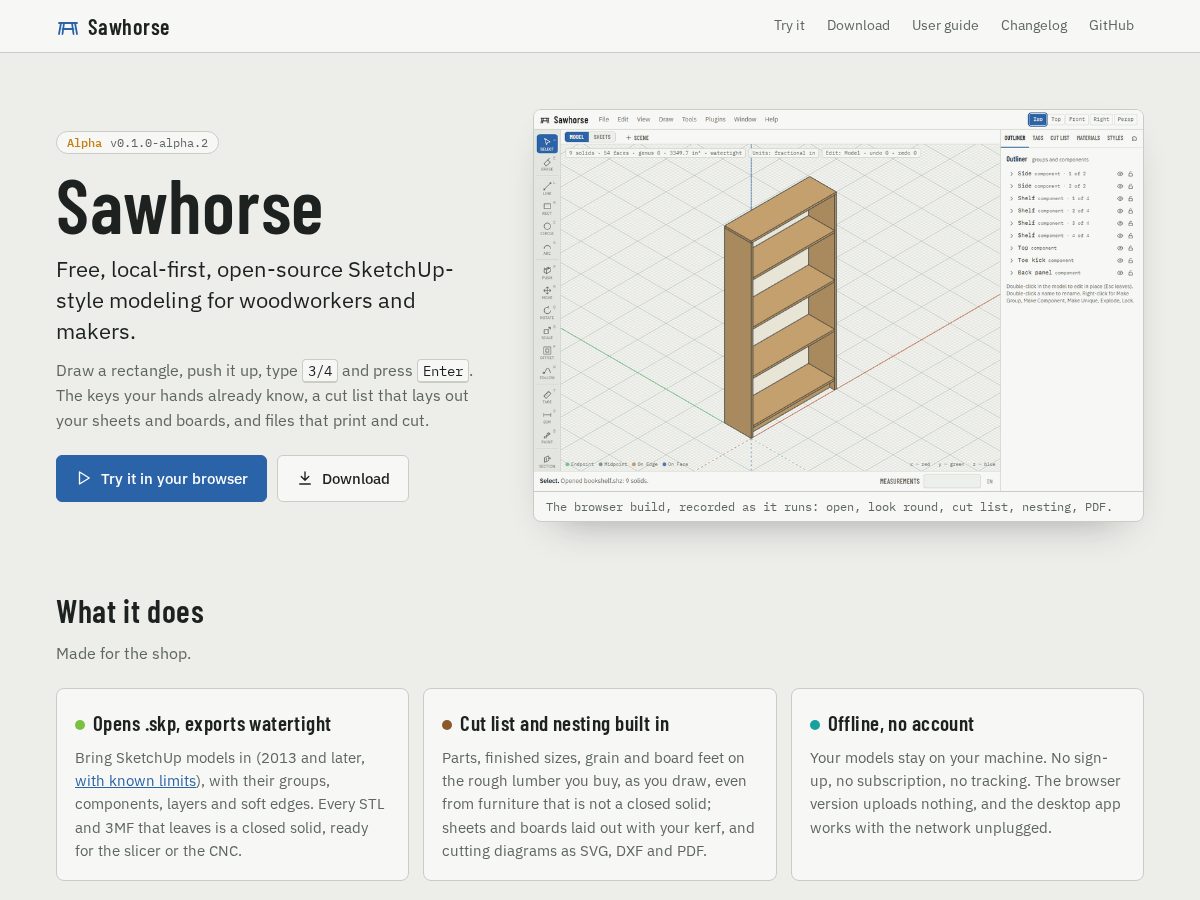
Task: Open the File menu in preview
Action: pos(604,119)
